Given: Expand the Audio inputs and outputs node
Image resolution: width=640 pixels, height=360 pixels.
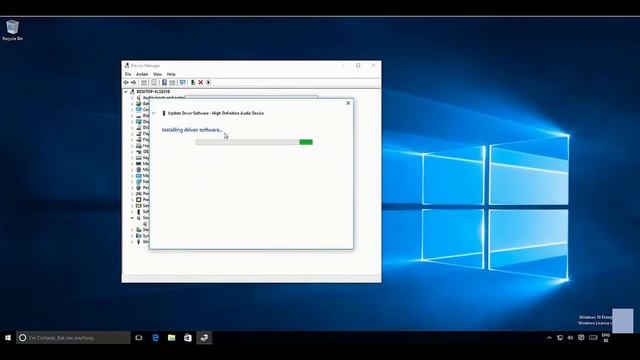Looking at the screenshot, I should [132, 98].
